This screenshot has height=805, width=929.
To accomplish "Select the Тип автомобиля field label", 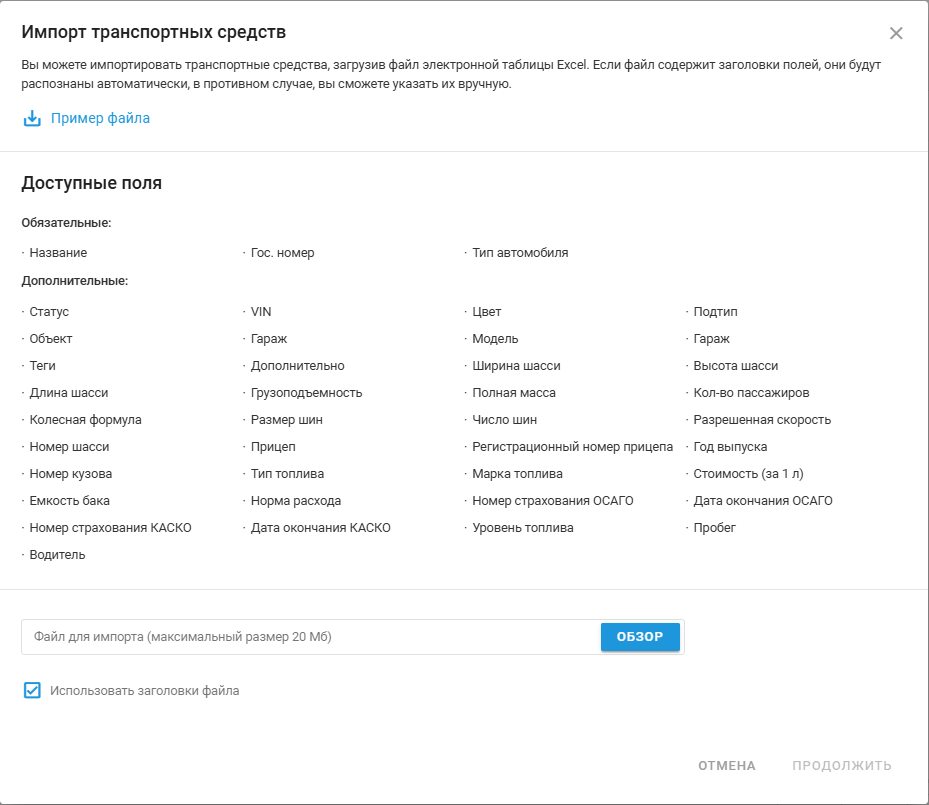I will click(x=520, y=253).
